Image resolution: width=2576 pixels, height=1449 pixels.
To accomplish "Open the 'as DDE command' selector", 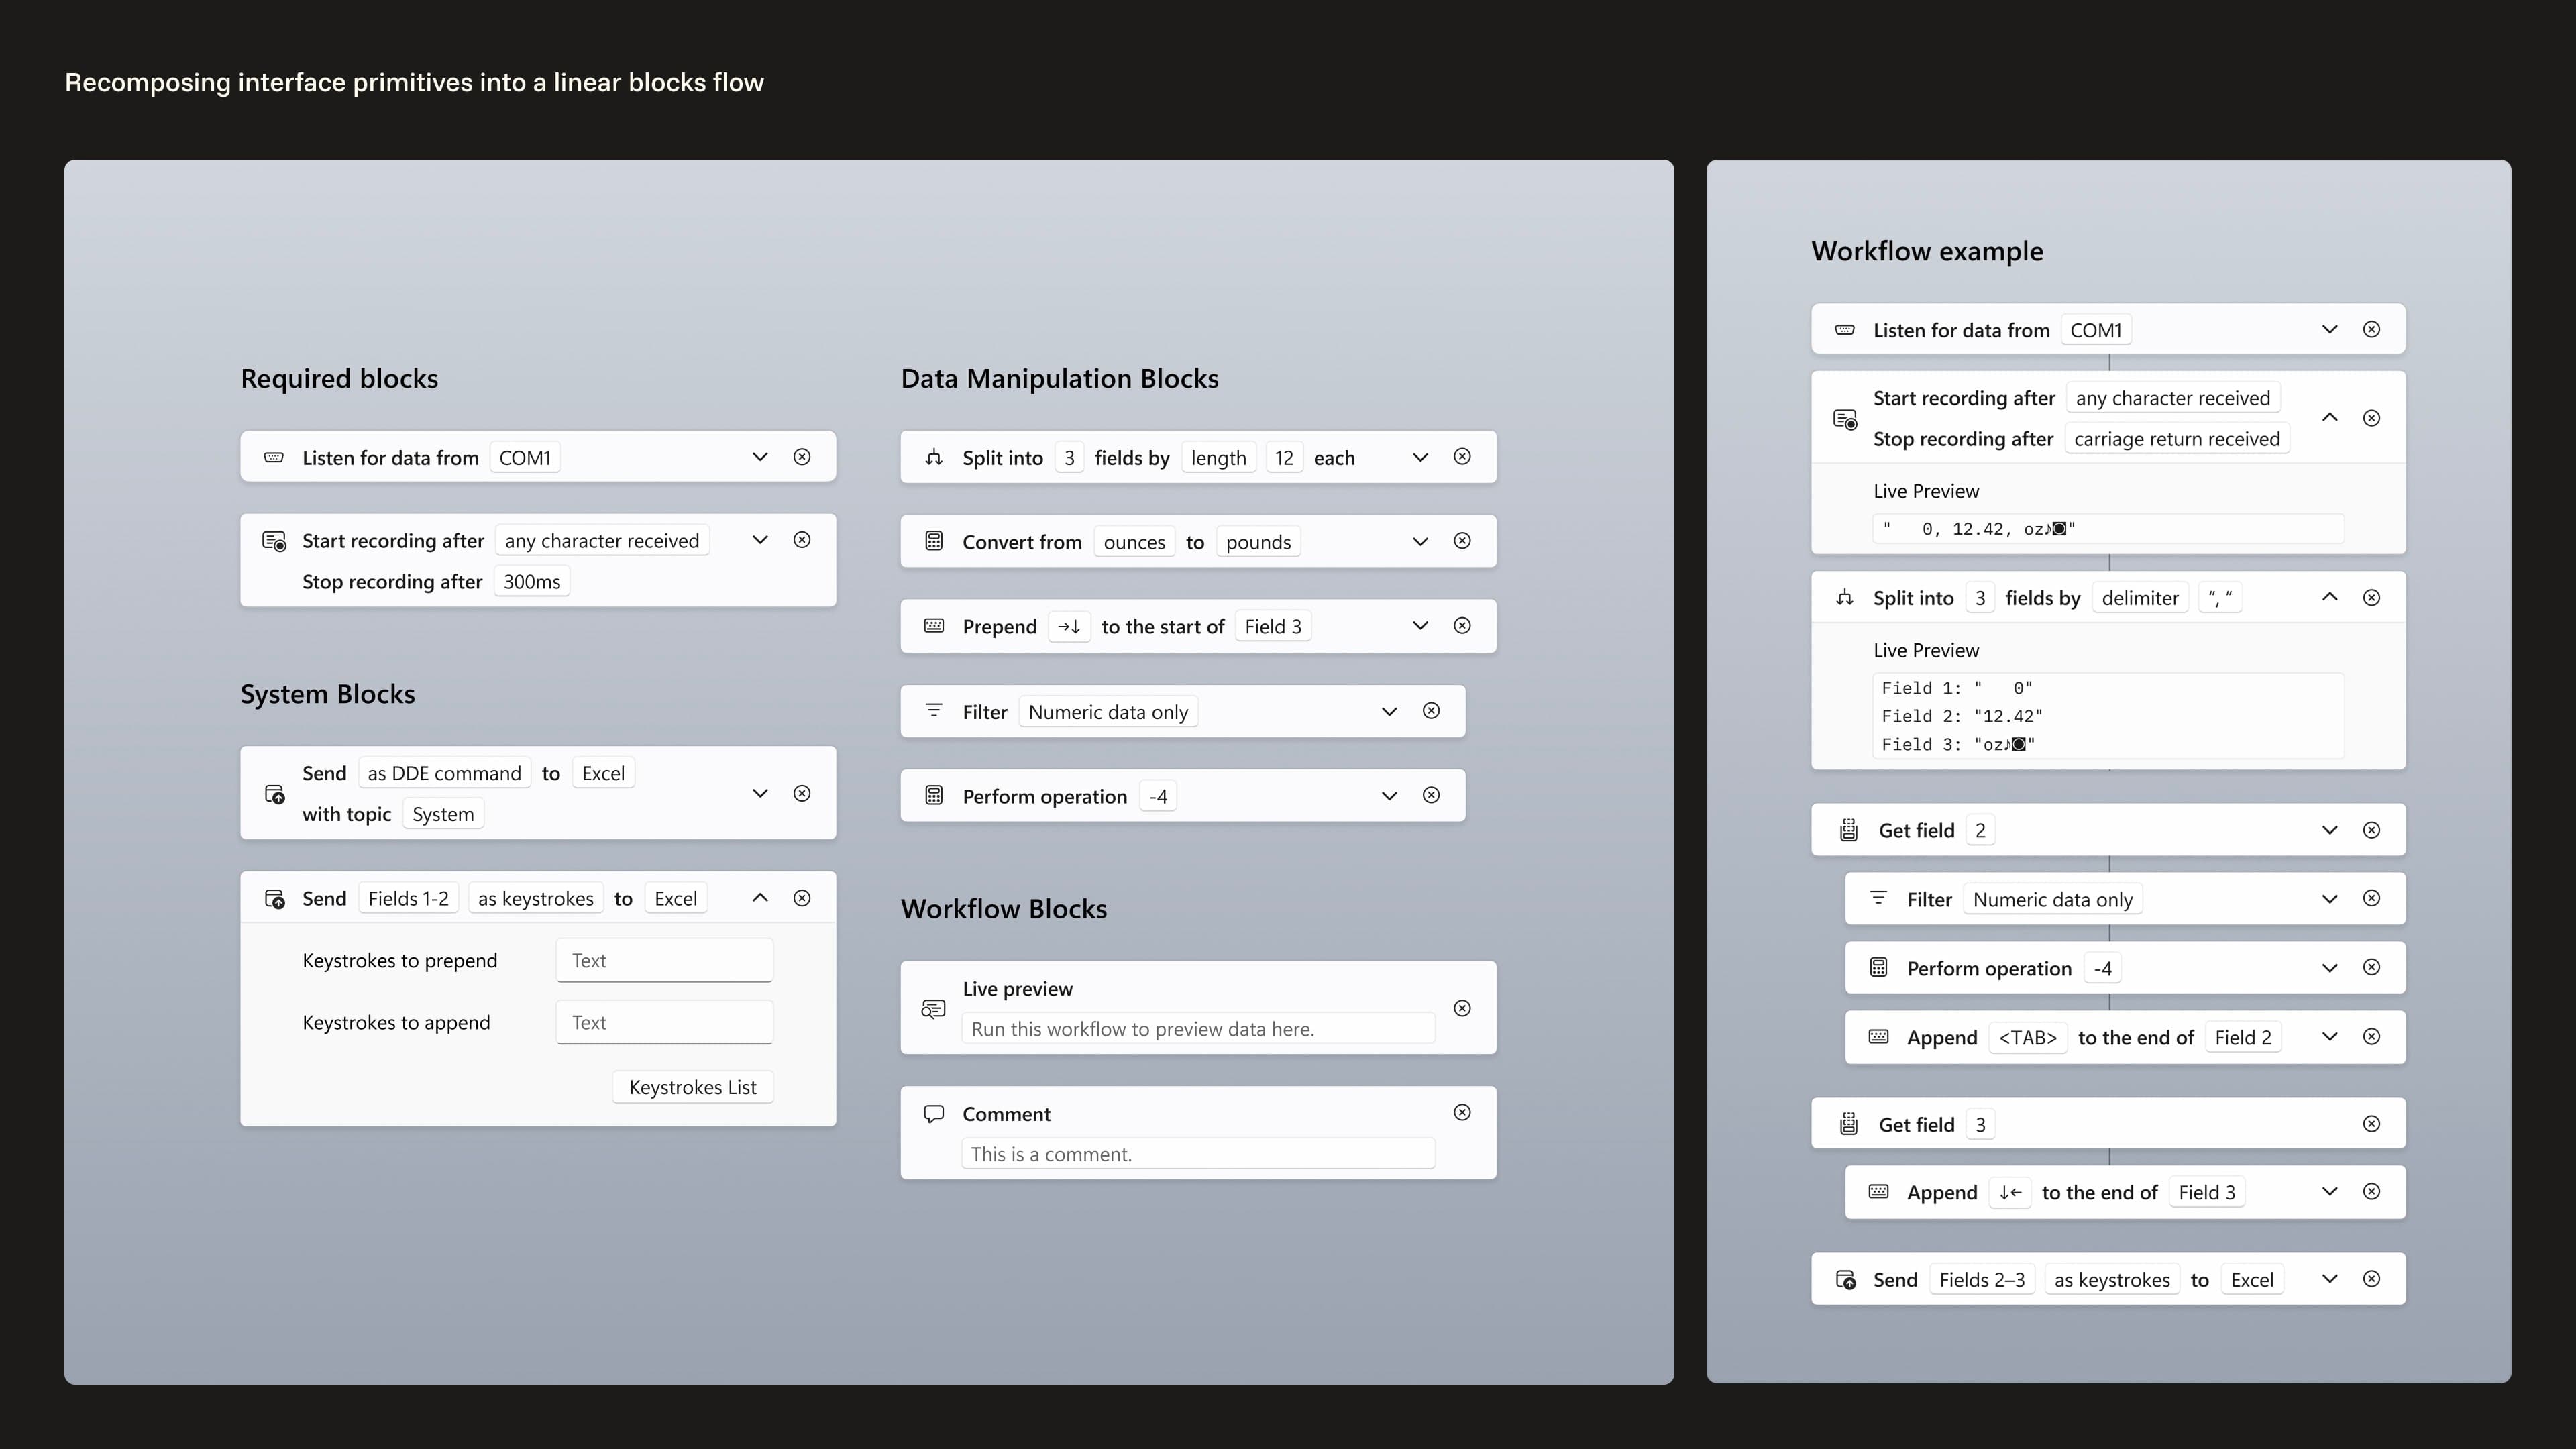I will [444, 773].
